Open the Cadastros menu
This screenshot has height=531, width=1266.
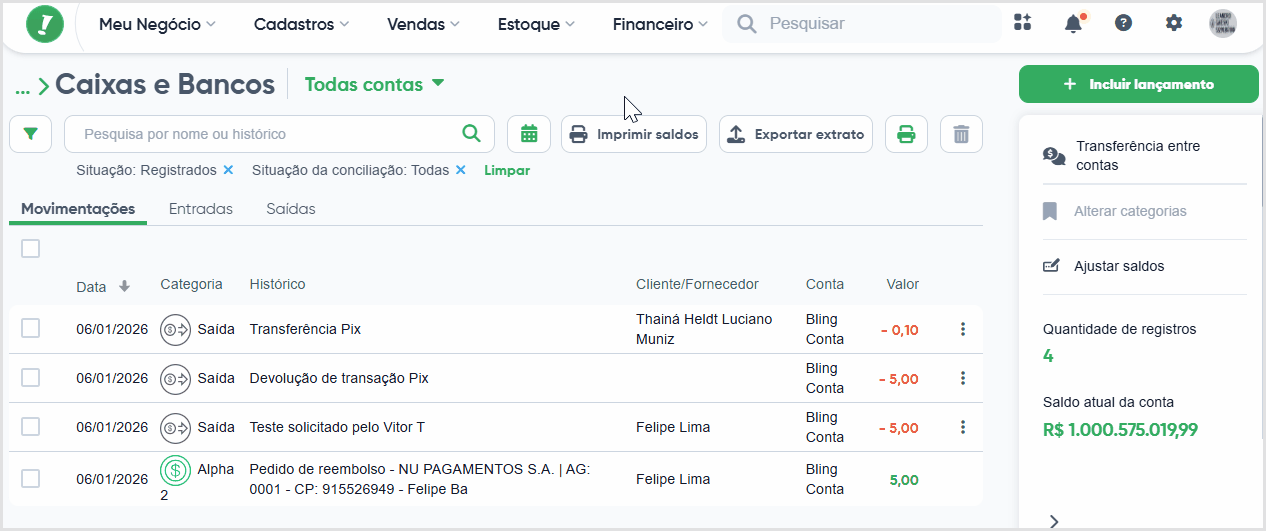point(301,24)
